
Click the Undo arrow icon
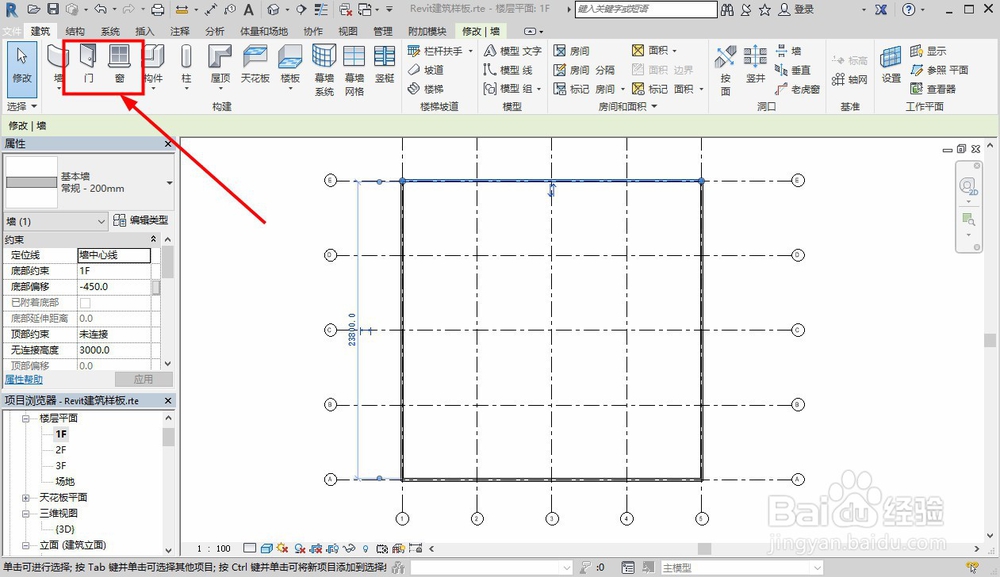coord(100,9)
